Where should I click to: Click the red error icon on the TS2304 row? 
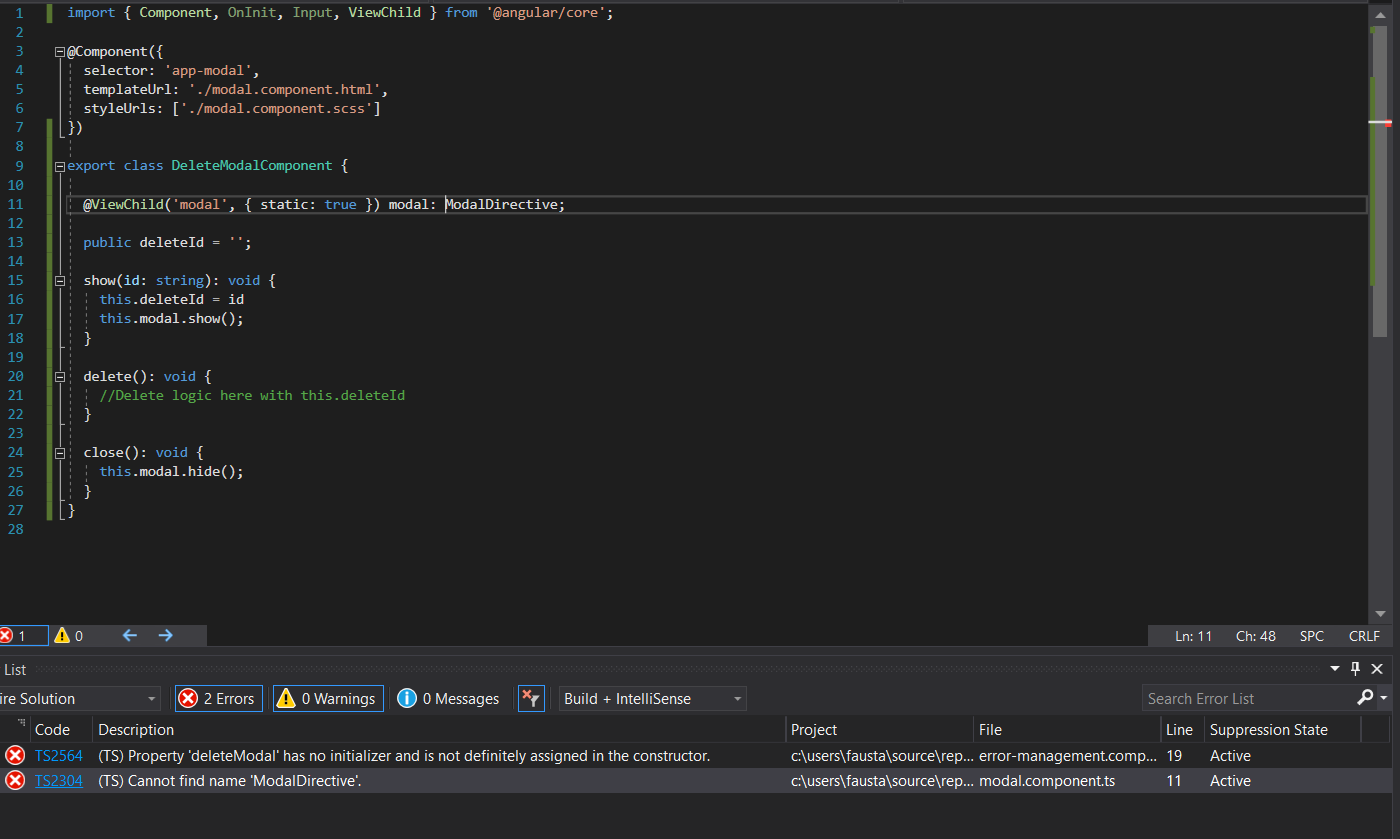click(x=15, y=781)
